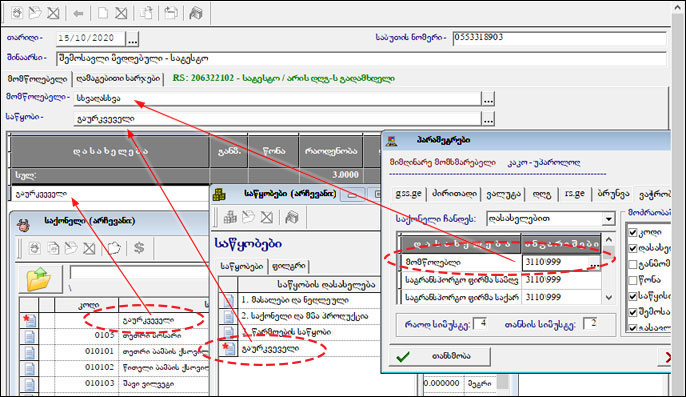Open warehouse lookup ellipsis beside გაურკვეველი field
The image size is (686, 397).
(x=488, y=119)
